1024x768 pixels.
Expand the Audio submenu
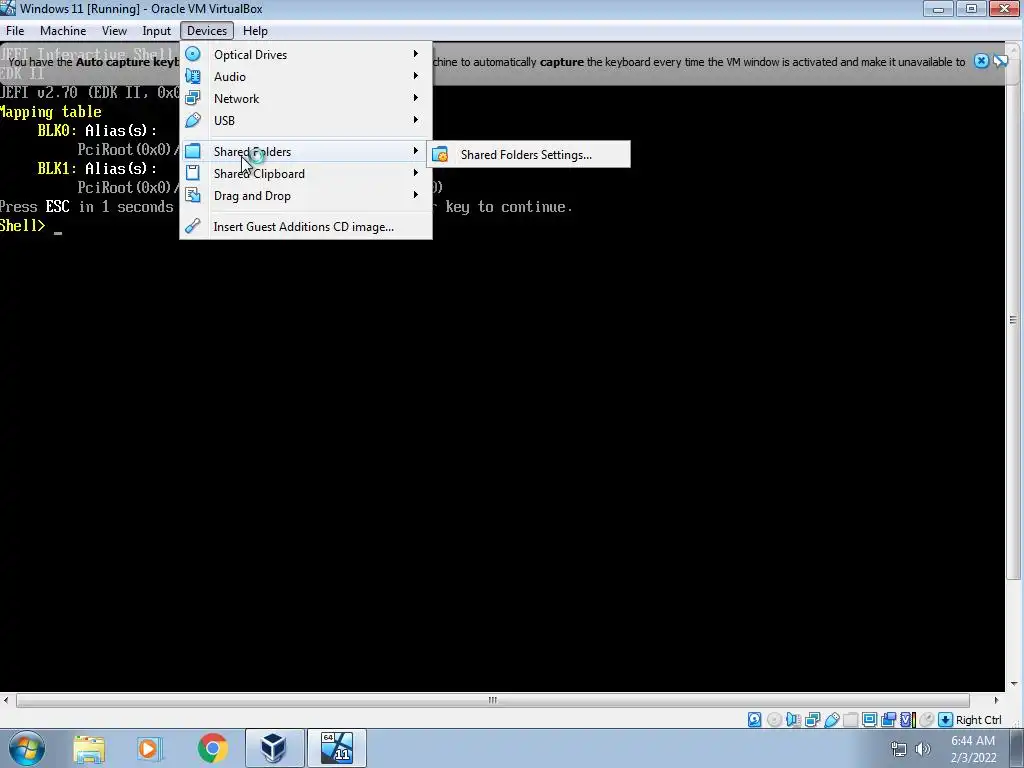[x=306, y=76]
